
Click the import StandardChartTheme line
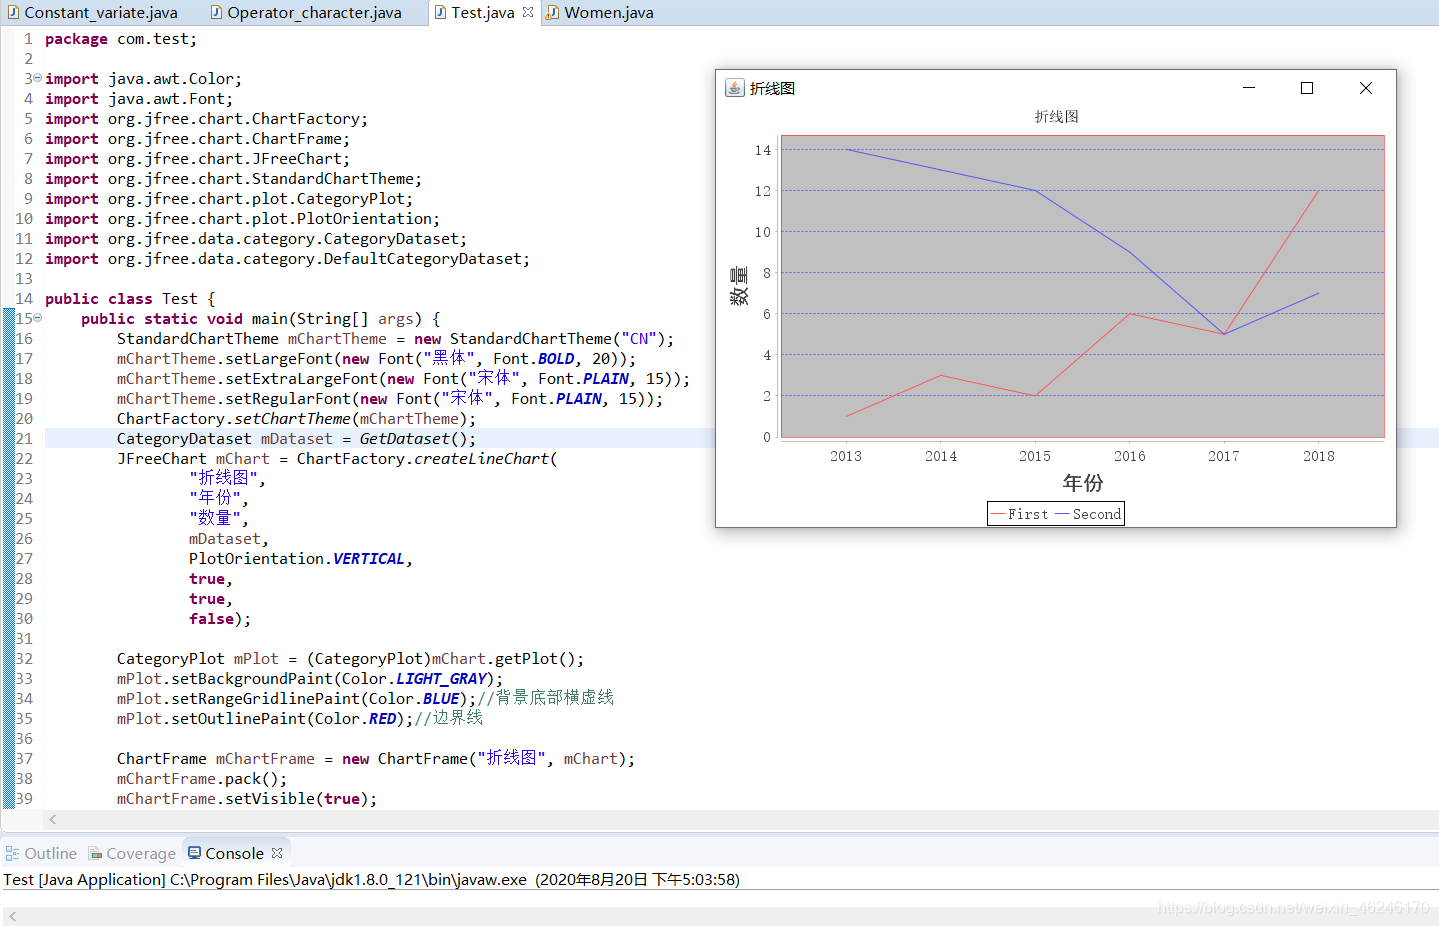click(x=233, y=178)
